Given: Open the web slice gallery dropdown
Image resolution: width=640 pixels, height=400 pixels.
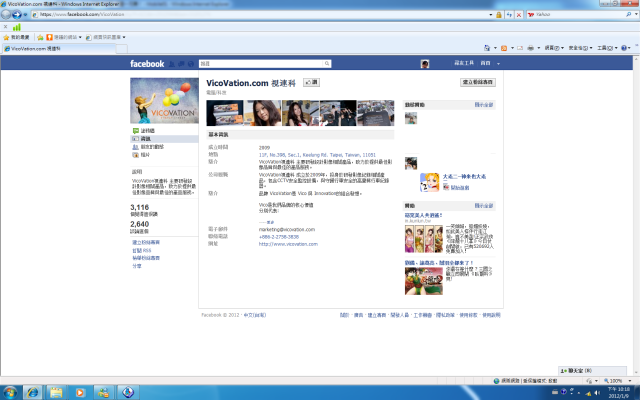Looking at the screenshot, I should (x=105, y=37).
